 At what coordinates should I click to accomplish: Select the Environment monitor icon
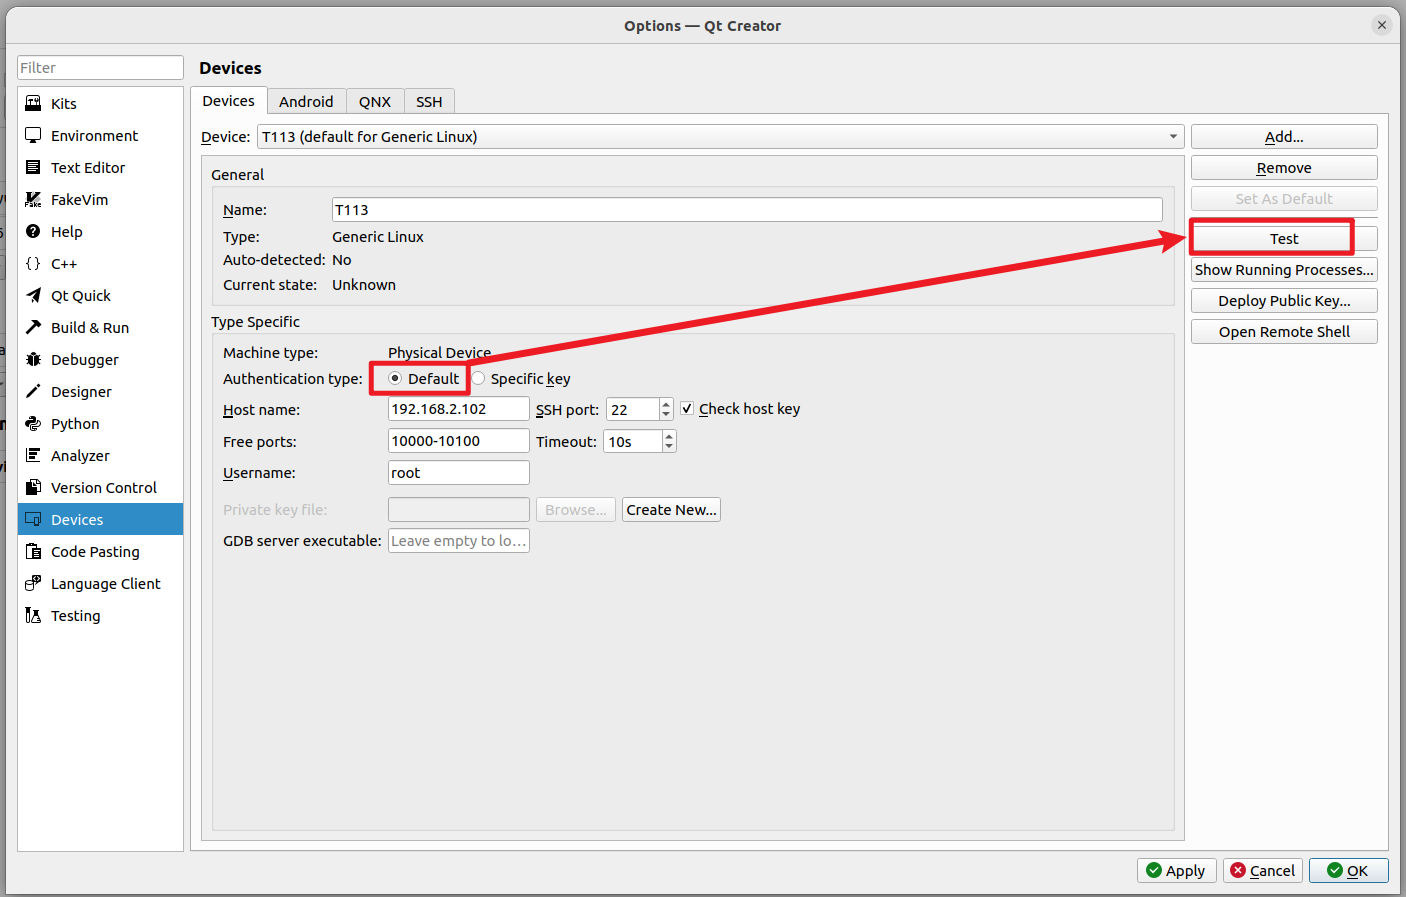click(33, 136)
